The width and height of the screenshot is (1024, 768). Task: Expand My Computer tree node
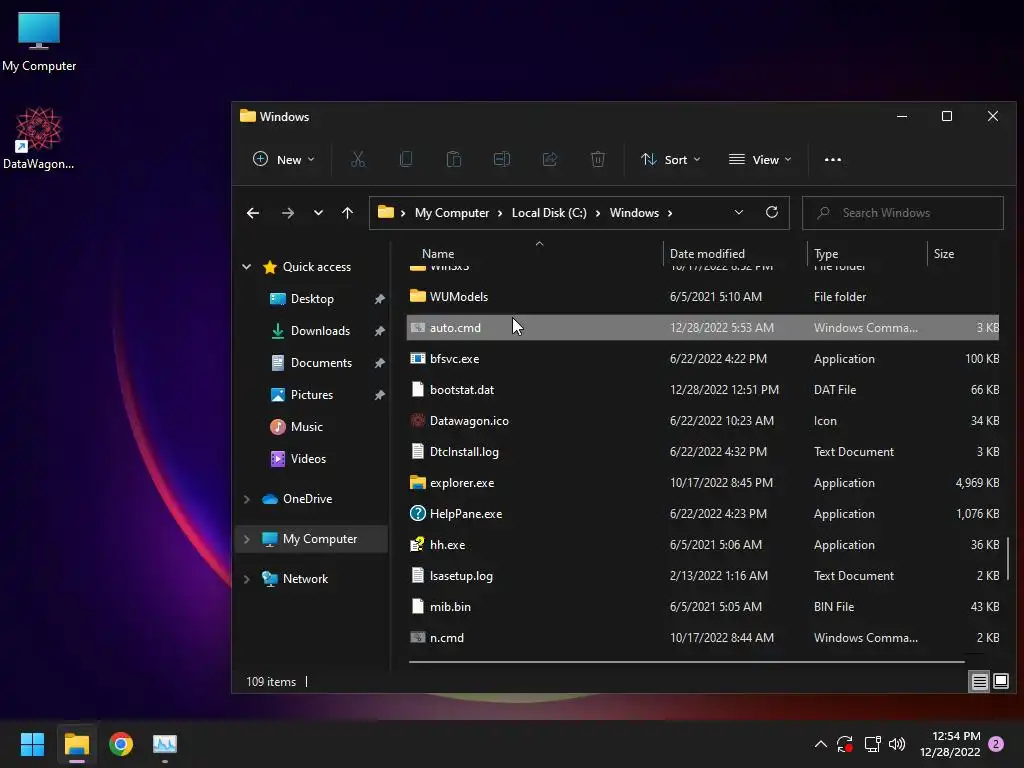pos(246,539)
